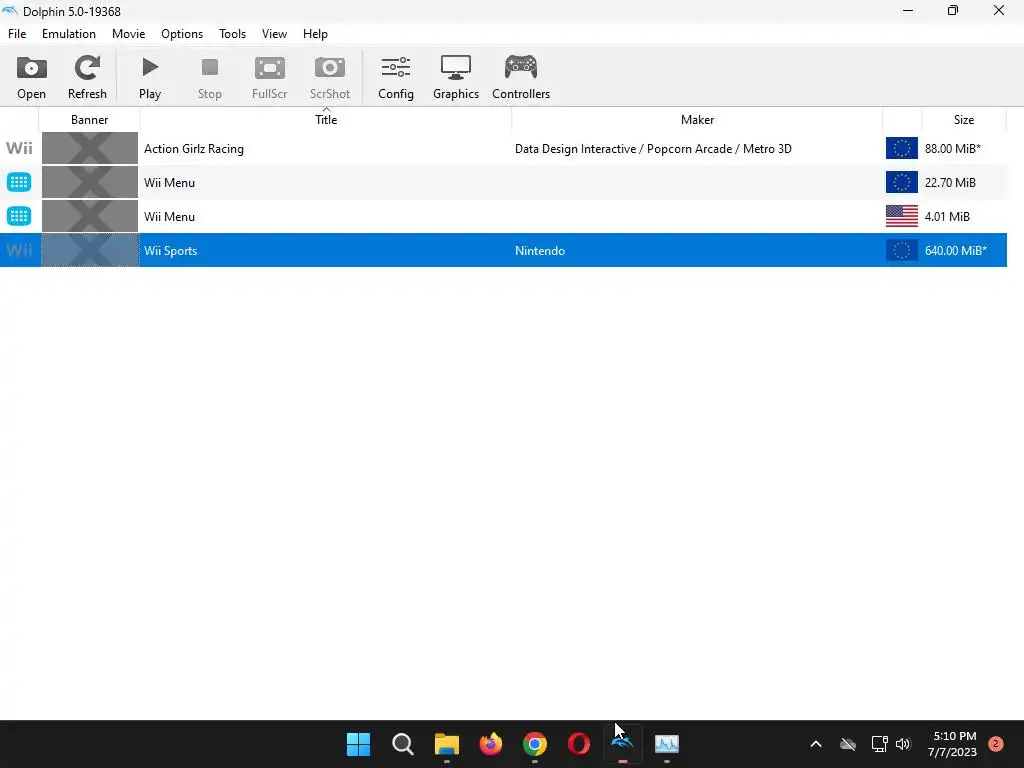Start the game with the Play button

click(x=150, y=78)
